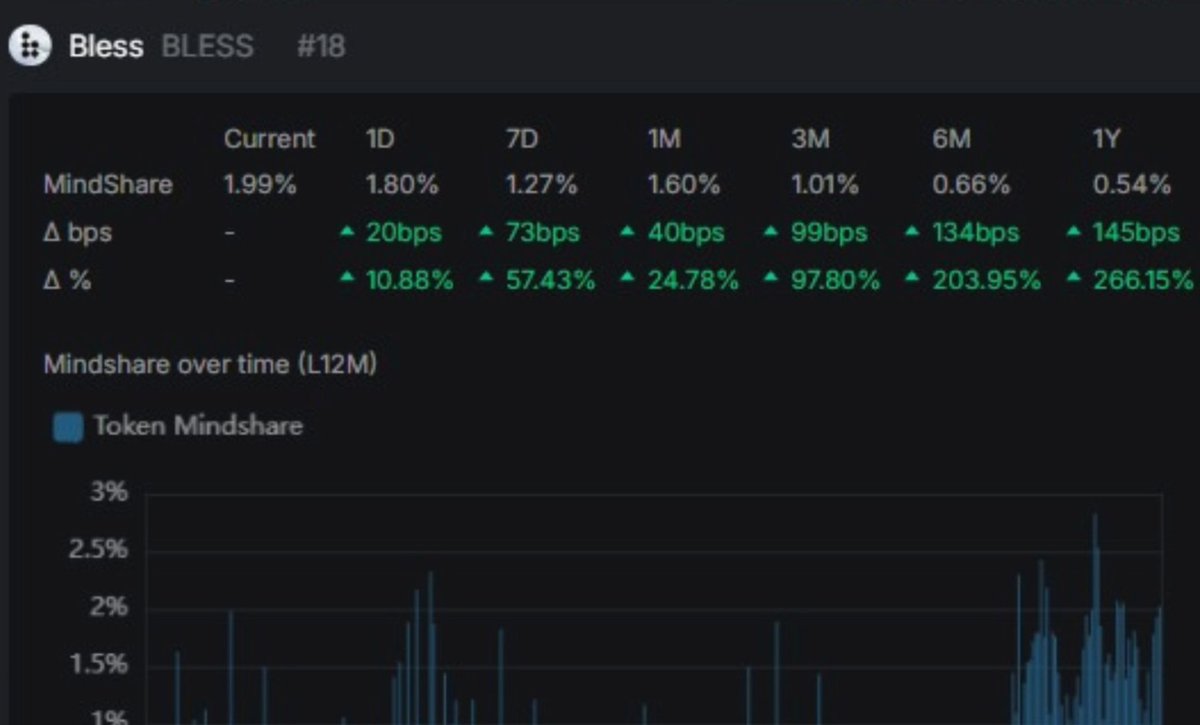
Task: Click the #18 rank label
Action: coord(321,46)
